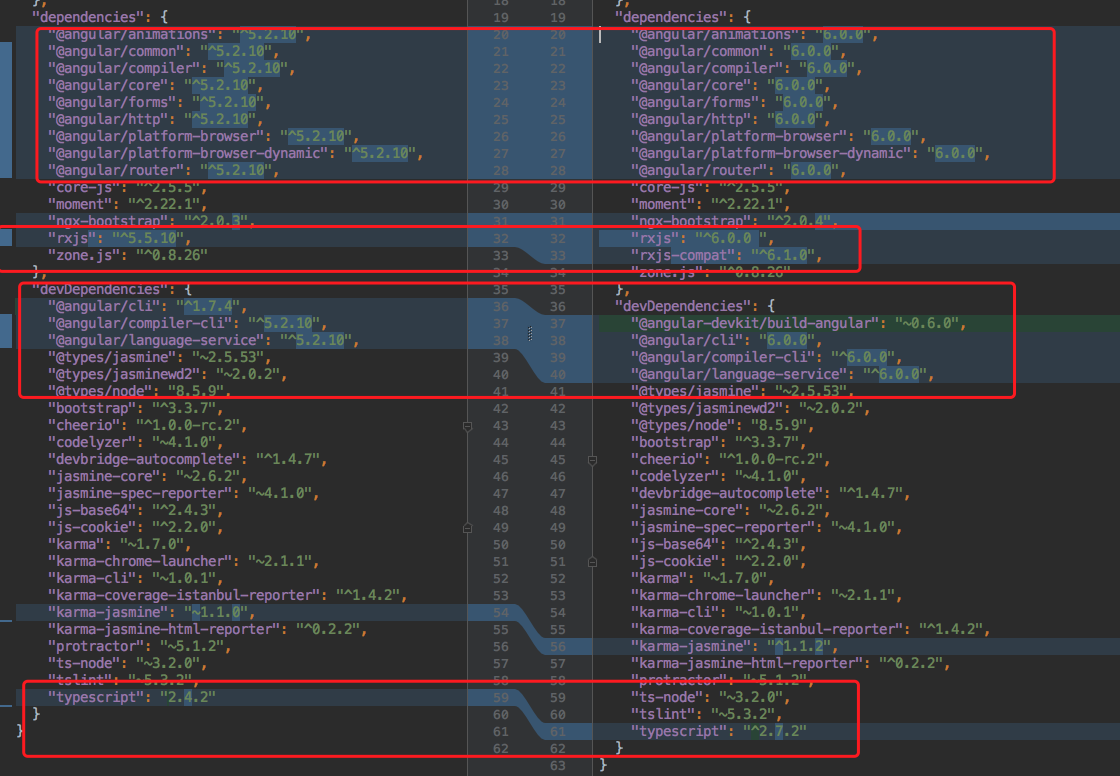Click the "rxjs": "^6.0.0 " line

pyautogui.click(x=702, y=239)
